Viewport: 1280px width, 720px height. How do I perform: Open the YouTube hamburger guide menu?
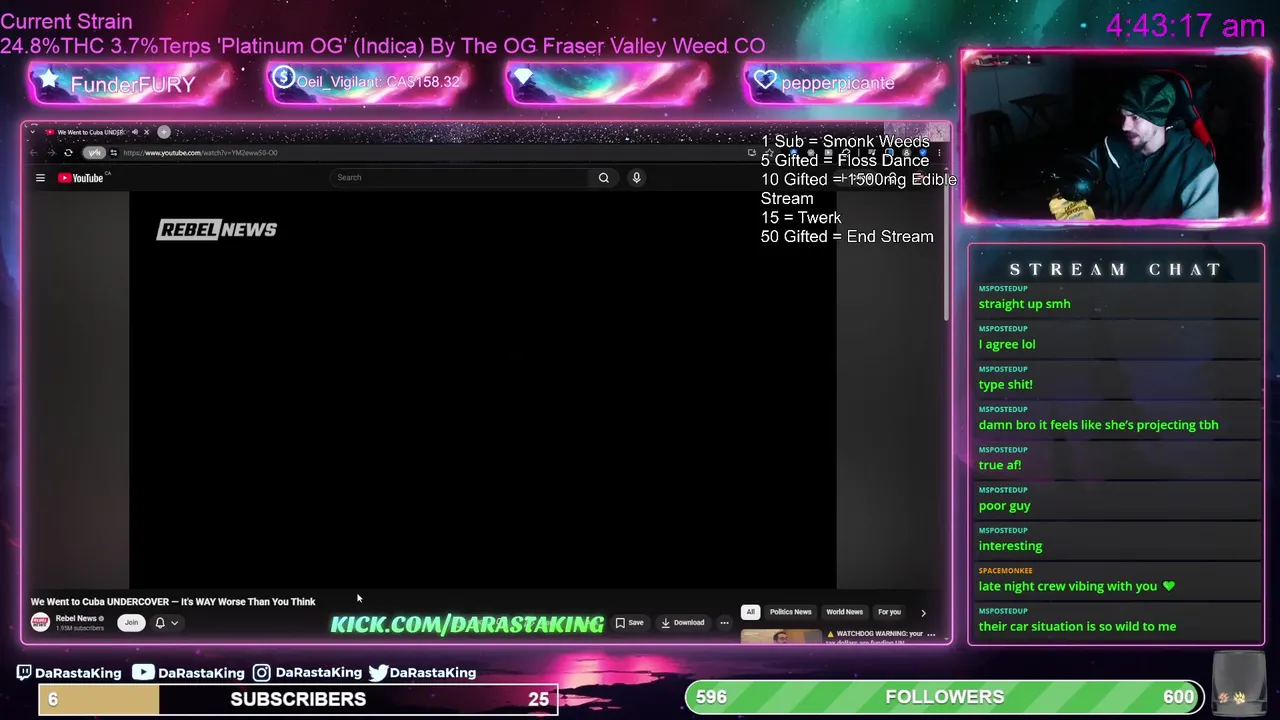40,178
